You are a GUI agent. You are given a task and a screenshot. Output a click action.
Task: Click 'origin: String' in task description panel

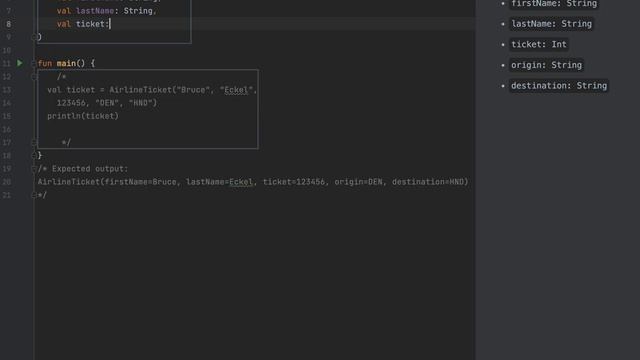pos(547,65)
